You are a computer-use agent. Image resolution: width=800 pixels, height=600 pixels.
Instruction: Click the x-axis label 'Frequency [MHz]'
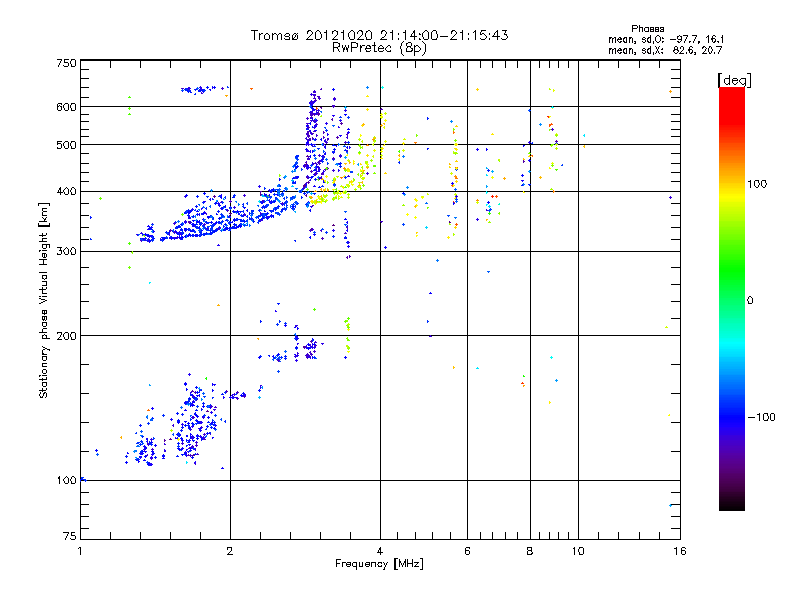[x=379, y=564]
